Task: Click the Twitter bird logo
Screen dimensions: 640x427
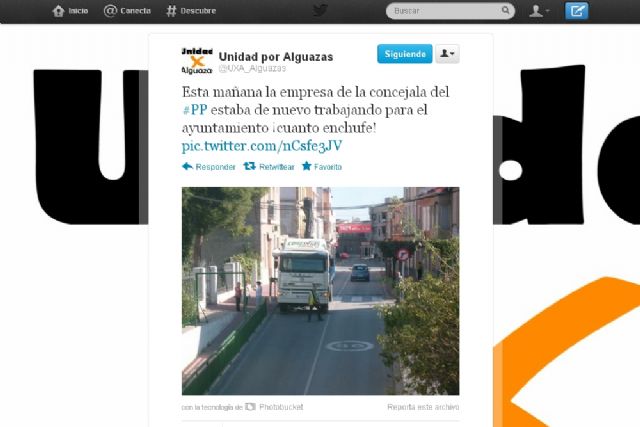Action: 320,11
